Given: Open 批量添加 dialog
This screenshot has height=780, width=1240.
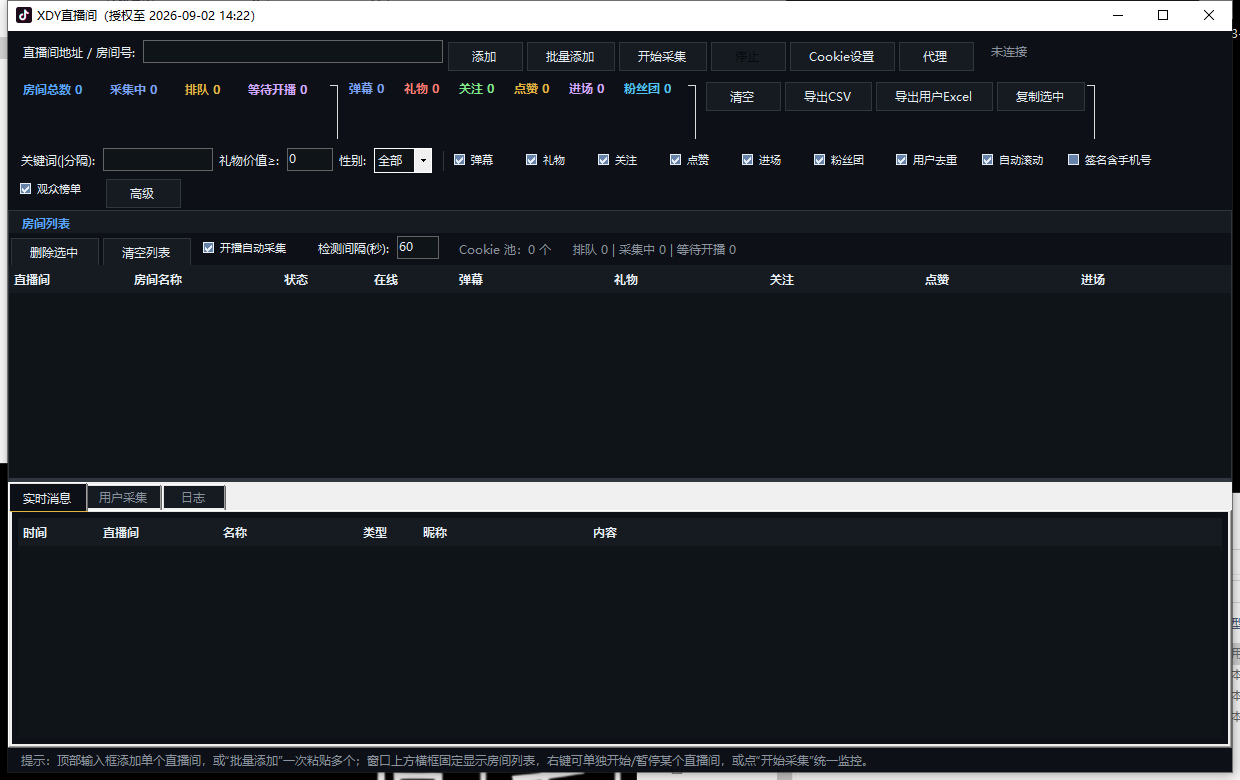Looking at the screenshot, I should [x=570, y=57].
